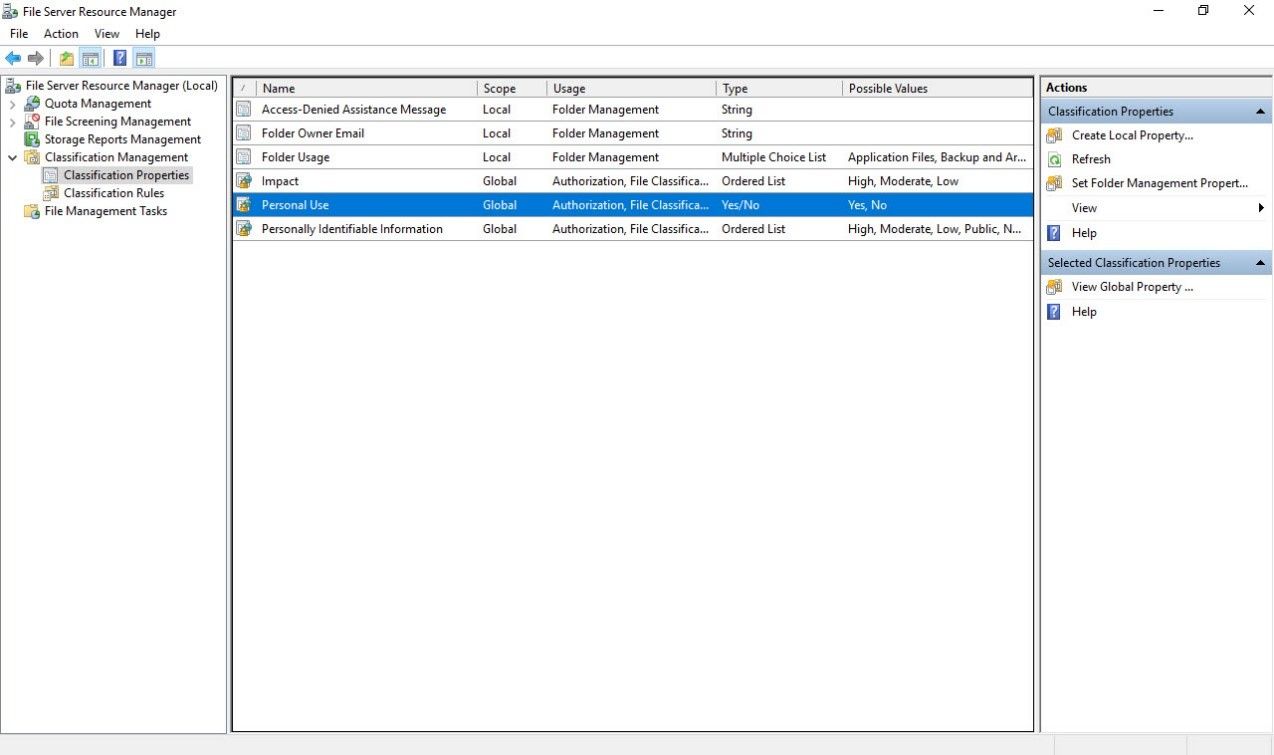Click the blue Help toolbar icon
This screenshot has width=1274, height=755.
120,58
